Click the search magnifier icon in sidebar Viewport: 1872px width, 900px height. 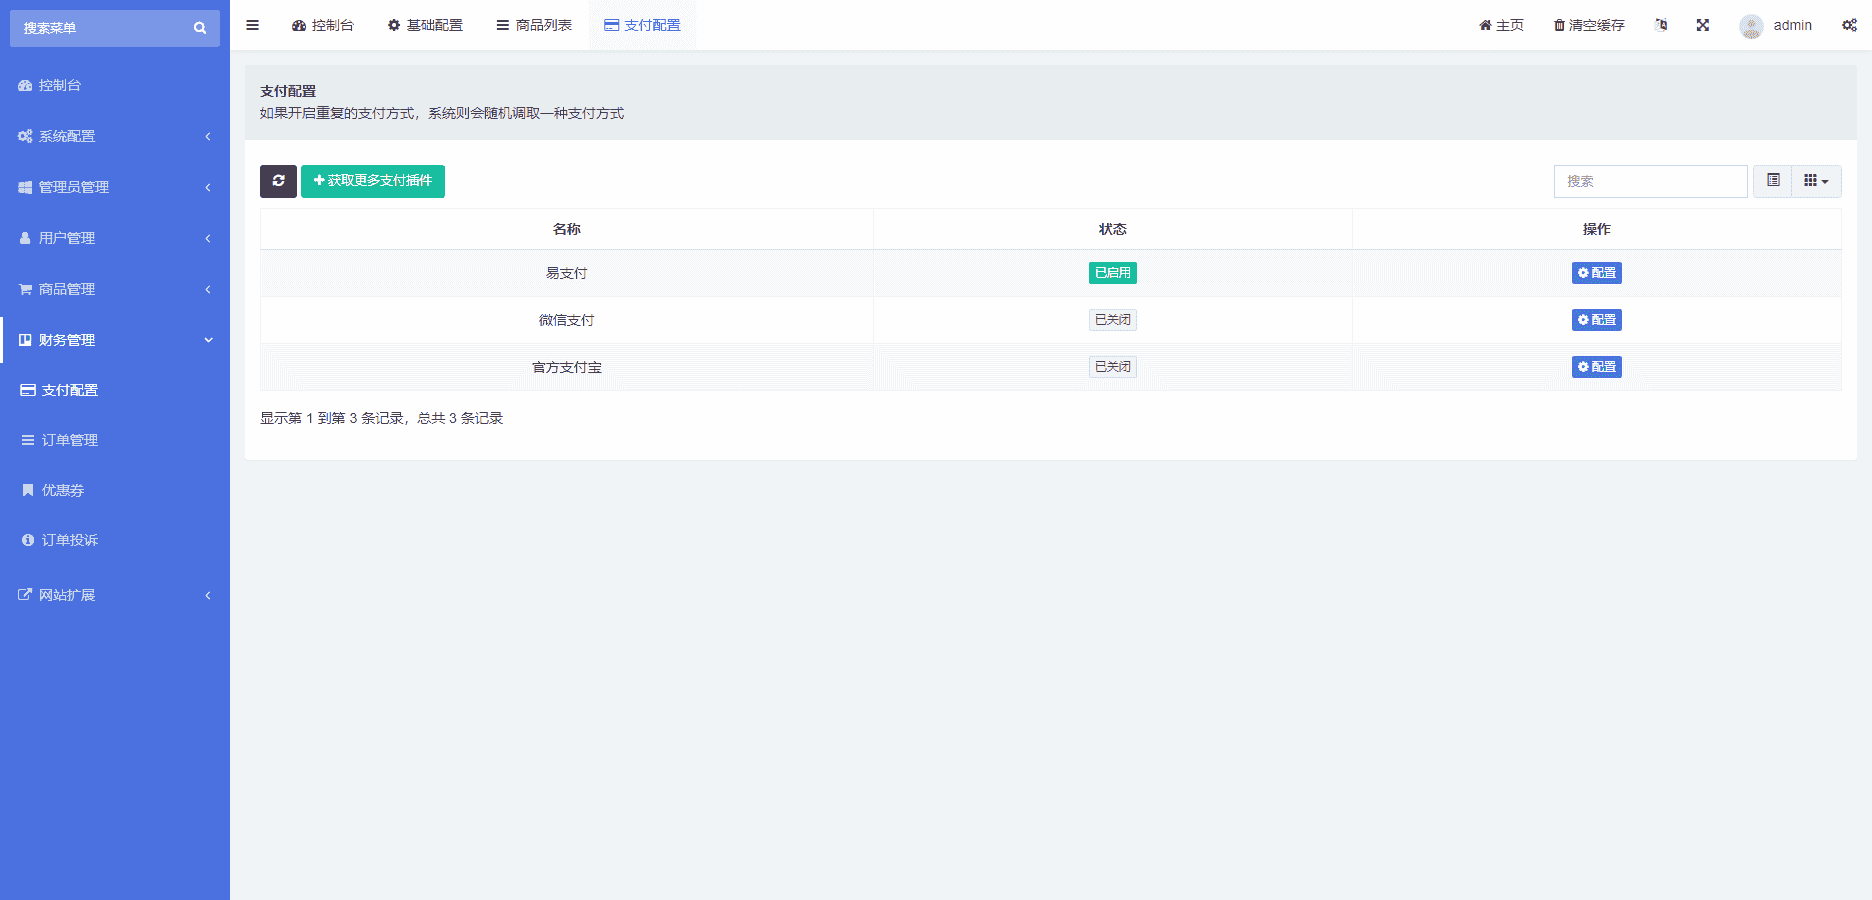tap(200, 28)
